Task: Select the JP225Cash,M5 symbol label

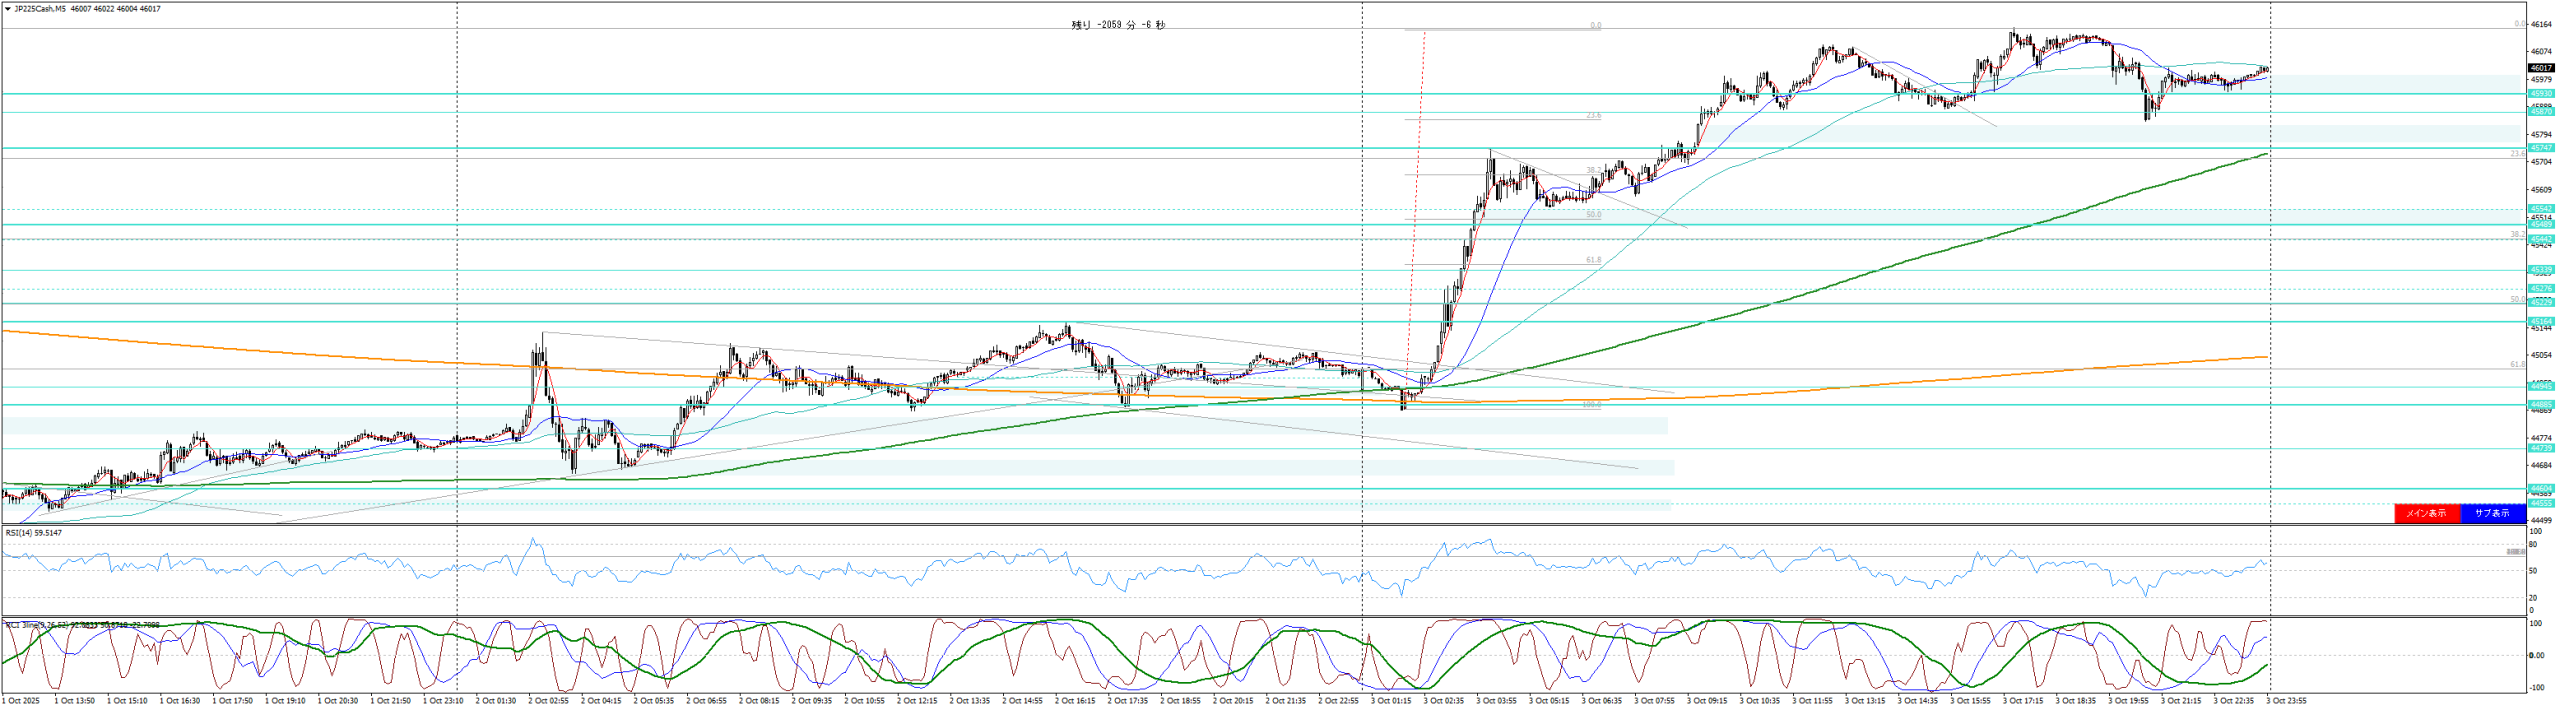Action: 40,9
